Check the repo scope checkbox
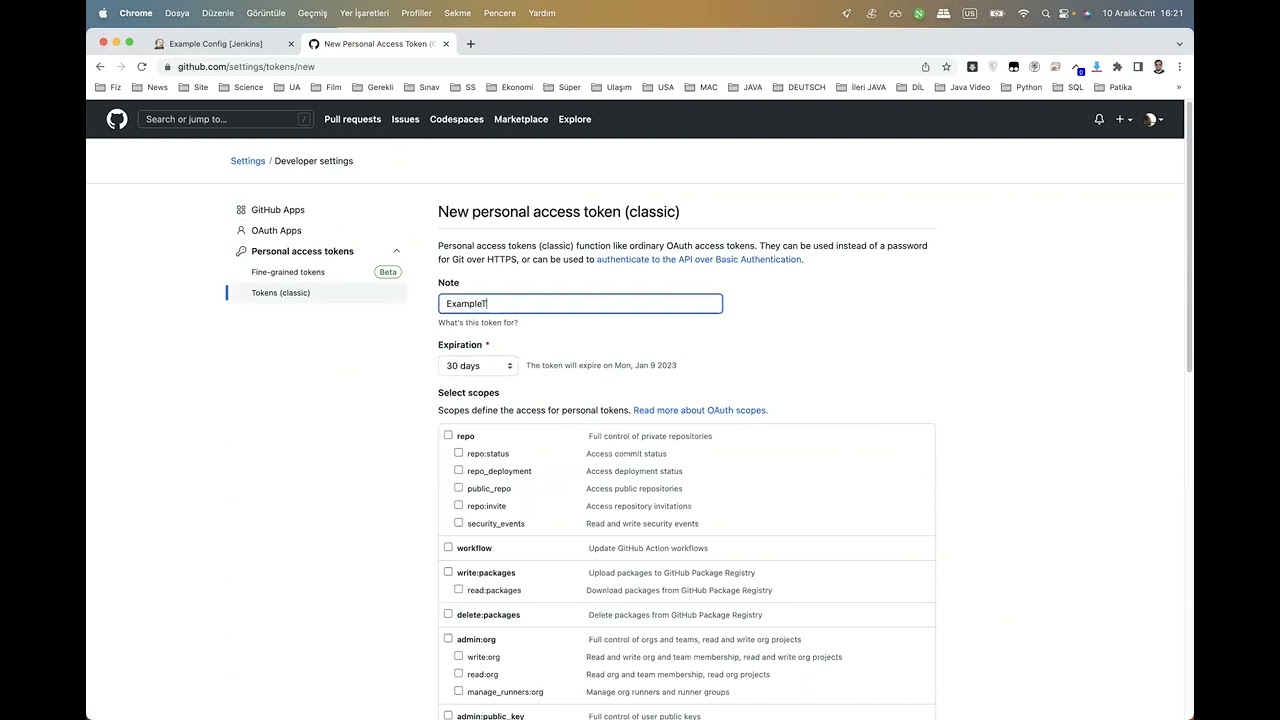 pos(448,435)
